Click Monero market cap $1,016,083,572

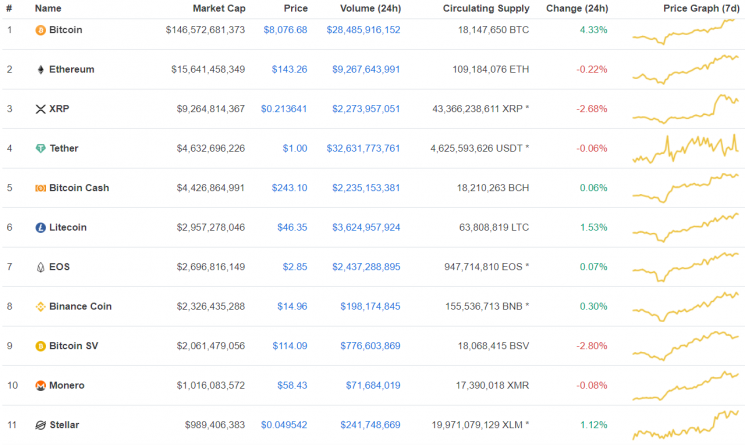[211, 385]
